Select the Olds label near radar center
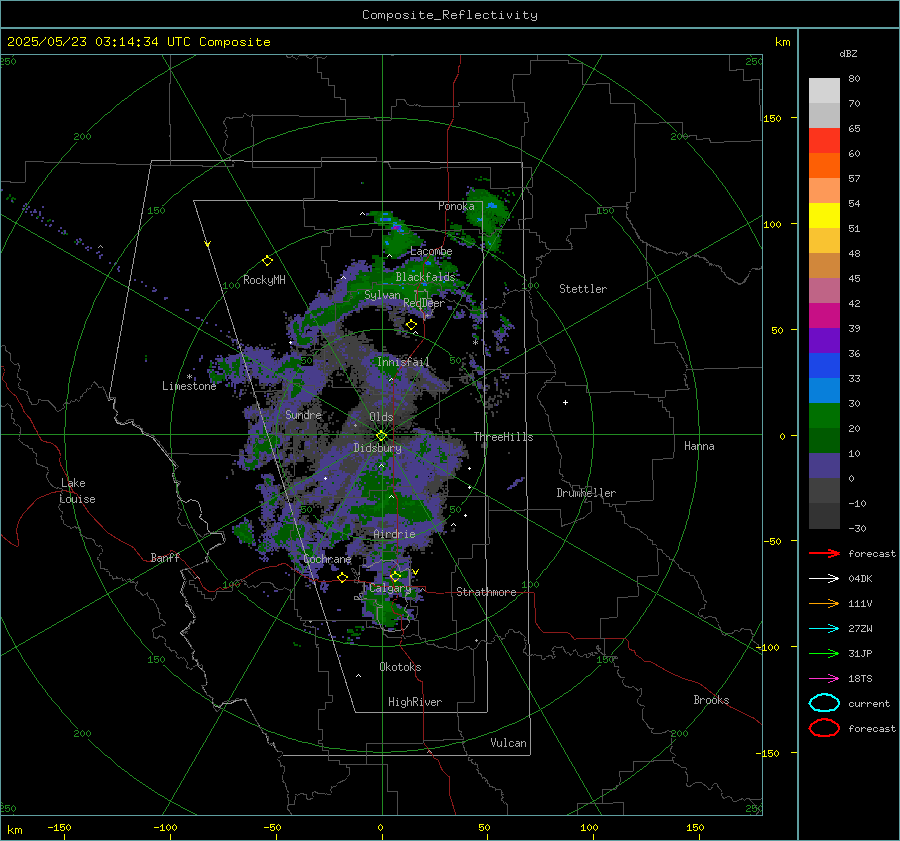The height and width of the screenshot is (841, 900). click(x=381, y=417)
